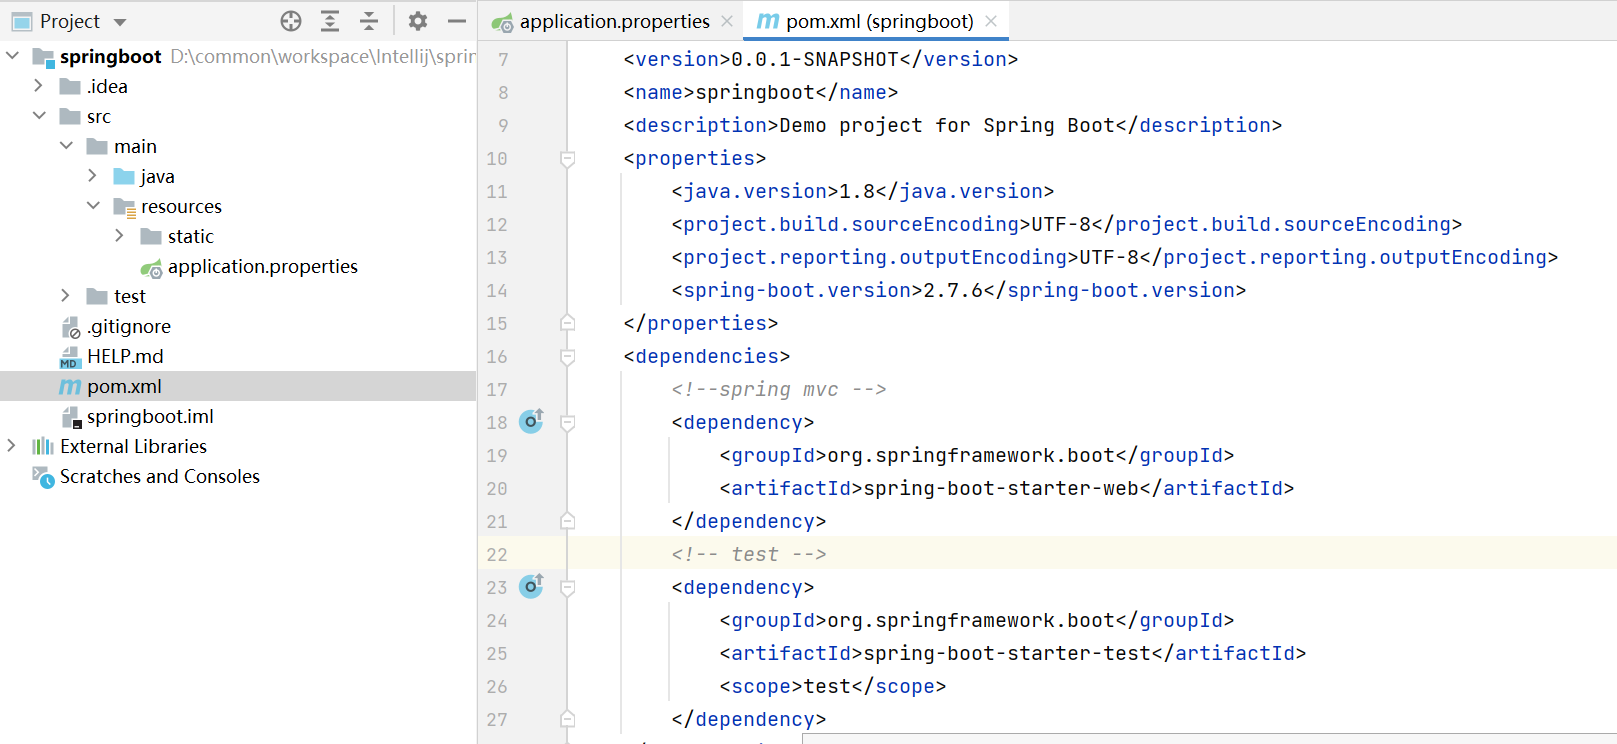Screen dimensions: 1617x744
Task: Click the application.properties Spring leaf icon in tree
Action: pyautogui.click(x=151, y=267)
